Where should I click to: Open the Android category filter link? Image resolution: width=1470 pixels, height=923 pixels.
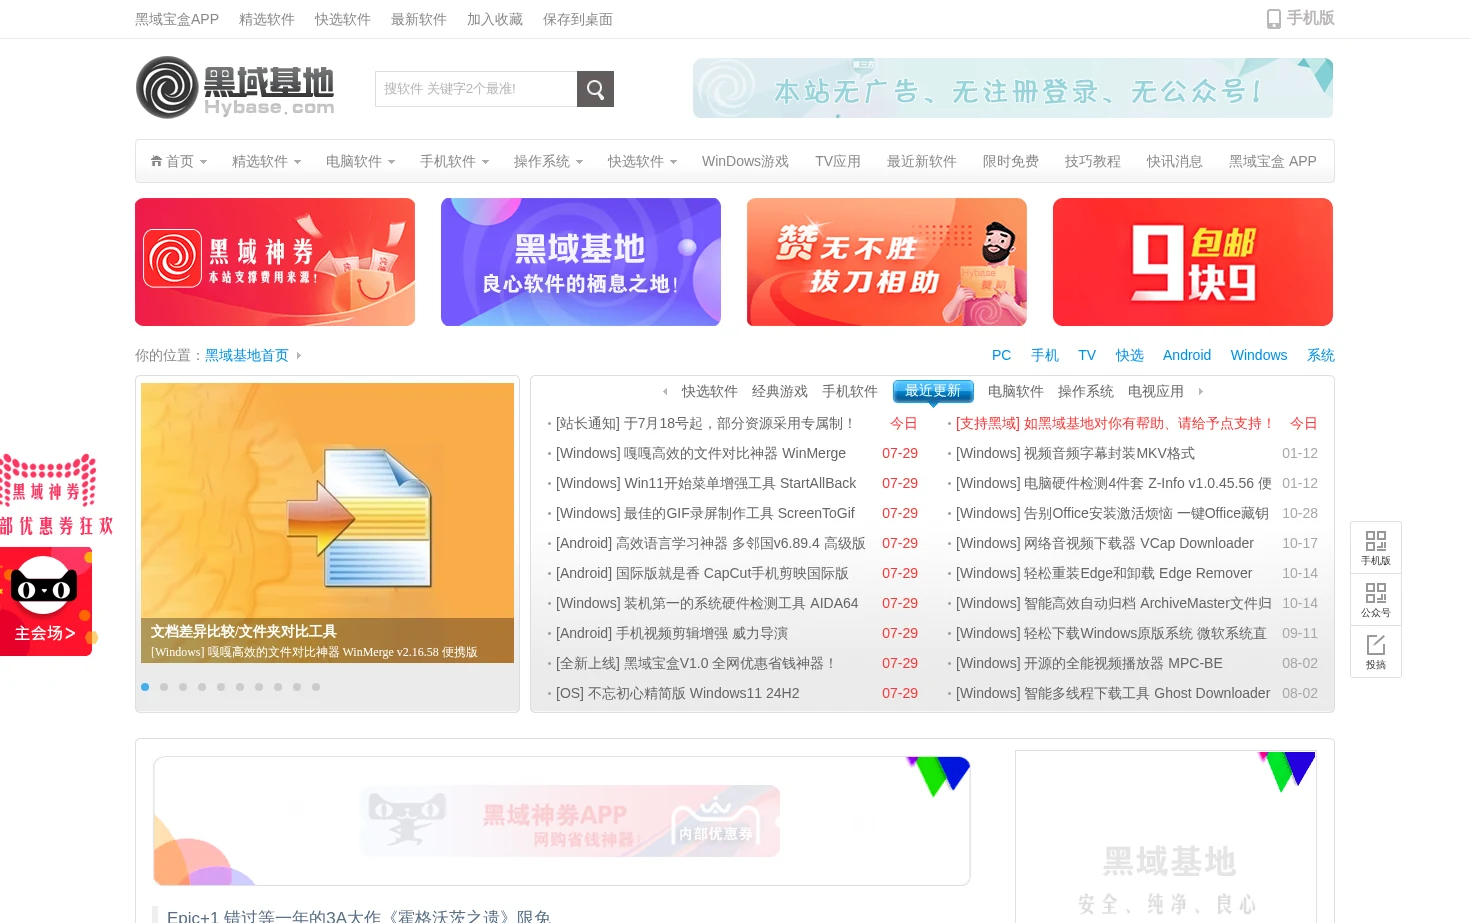pos(1187,355)
